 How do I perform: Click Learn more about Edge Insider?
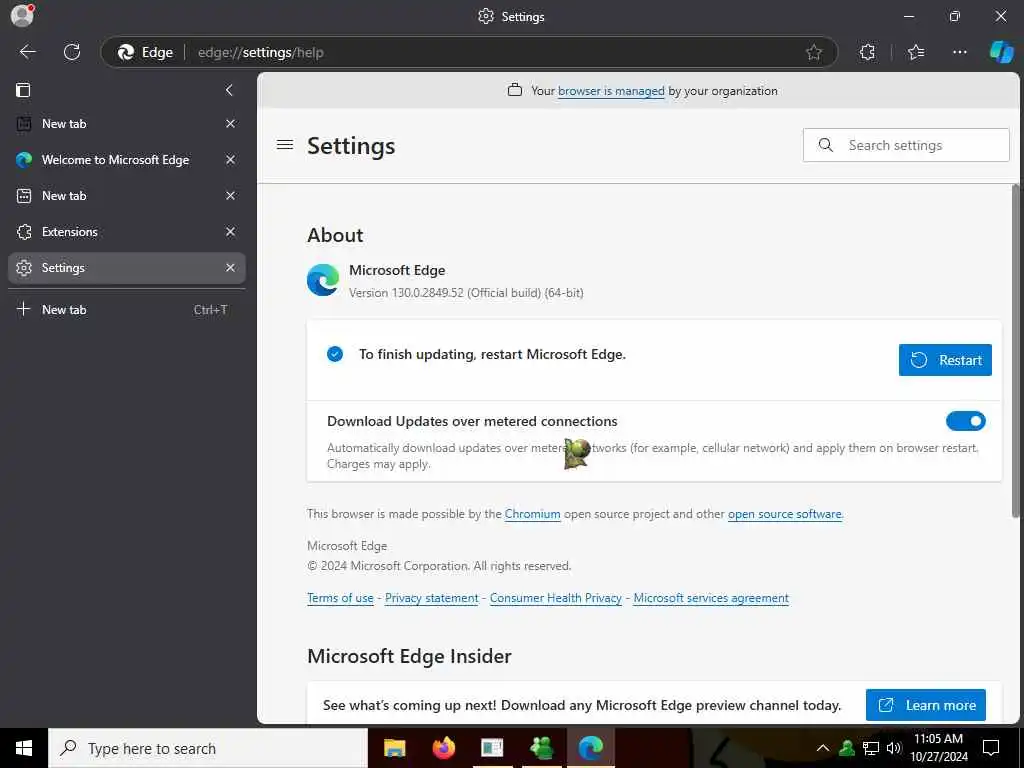(925, 705)
